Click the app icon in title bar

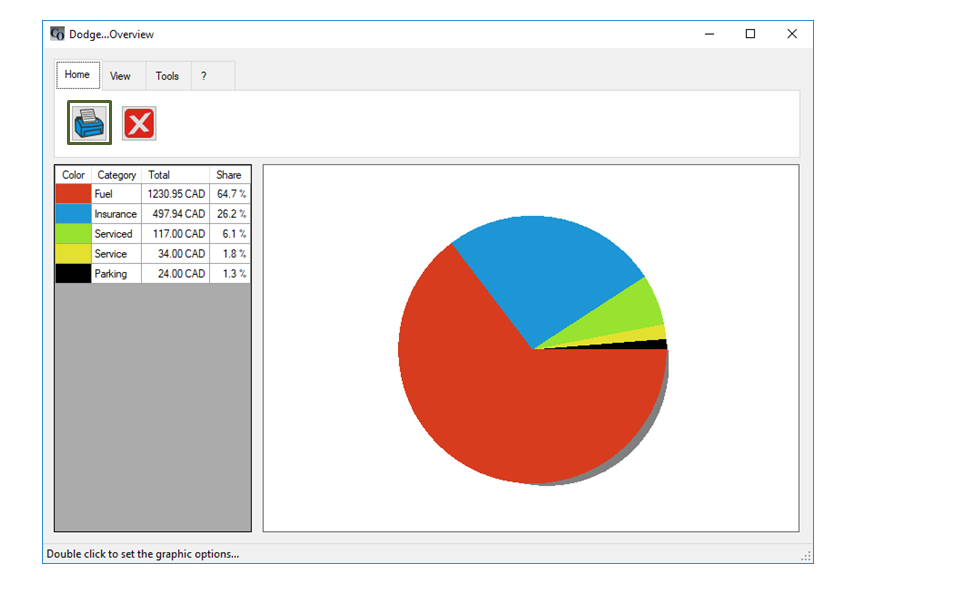(57, 34)
